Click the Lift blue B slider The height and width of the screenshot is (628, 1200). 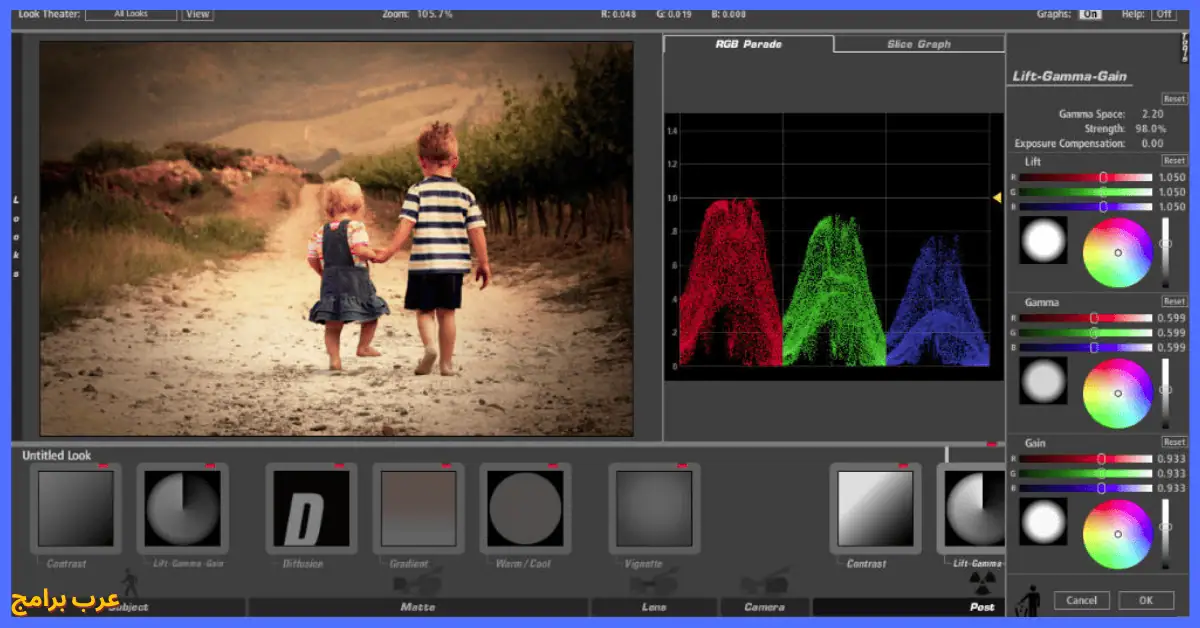[1086, 207]
